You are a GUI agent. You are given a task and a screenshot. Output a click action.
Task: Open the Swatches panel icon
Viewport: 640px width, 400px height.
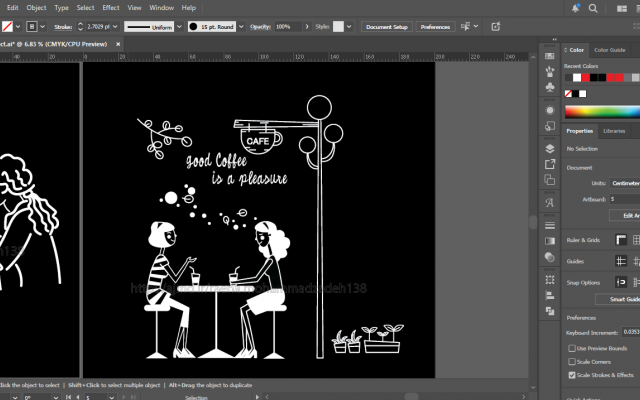point(550,56)
